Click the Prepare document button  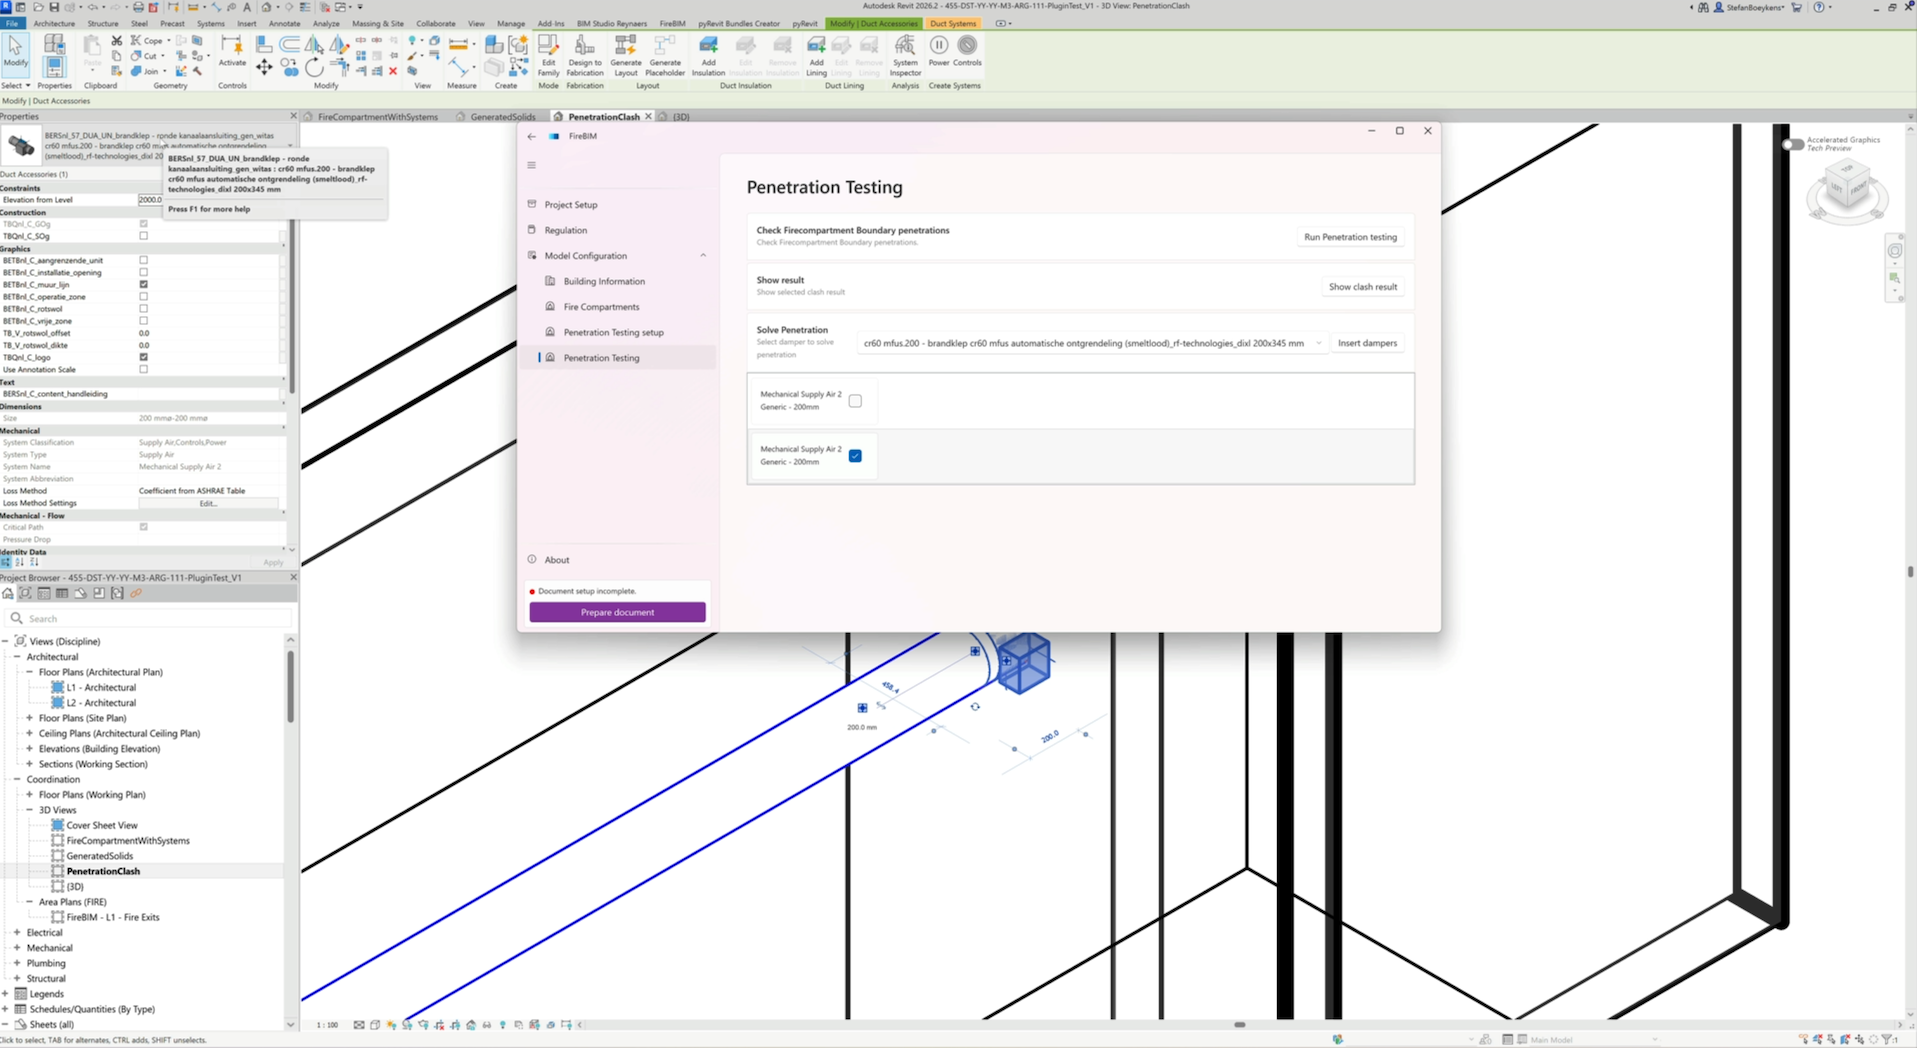tap(617, 612)
